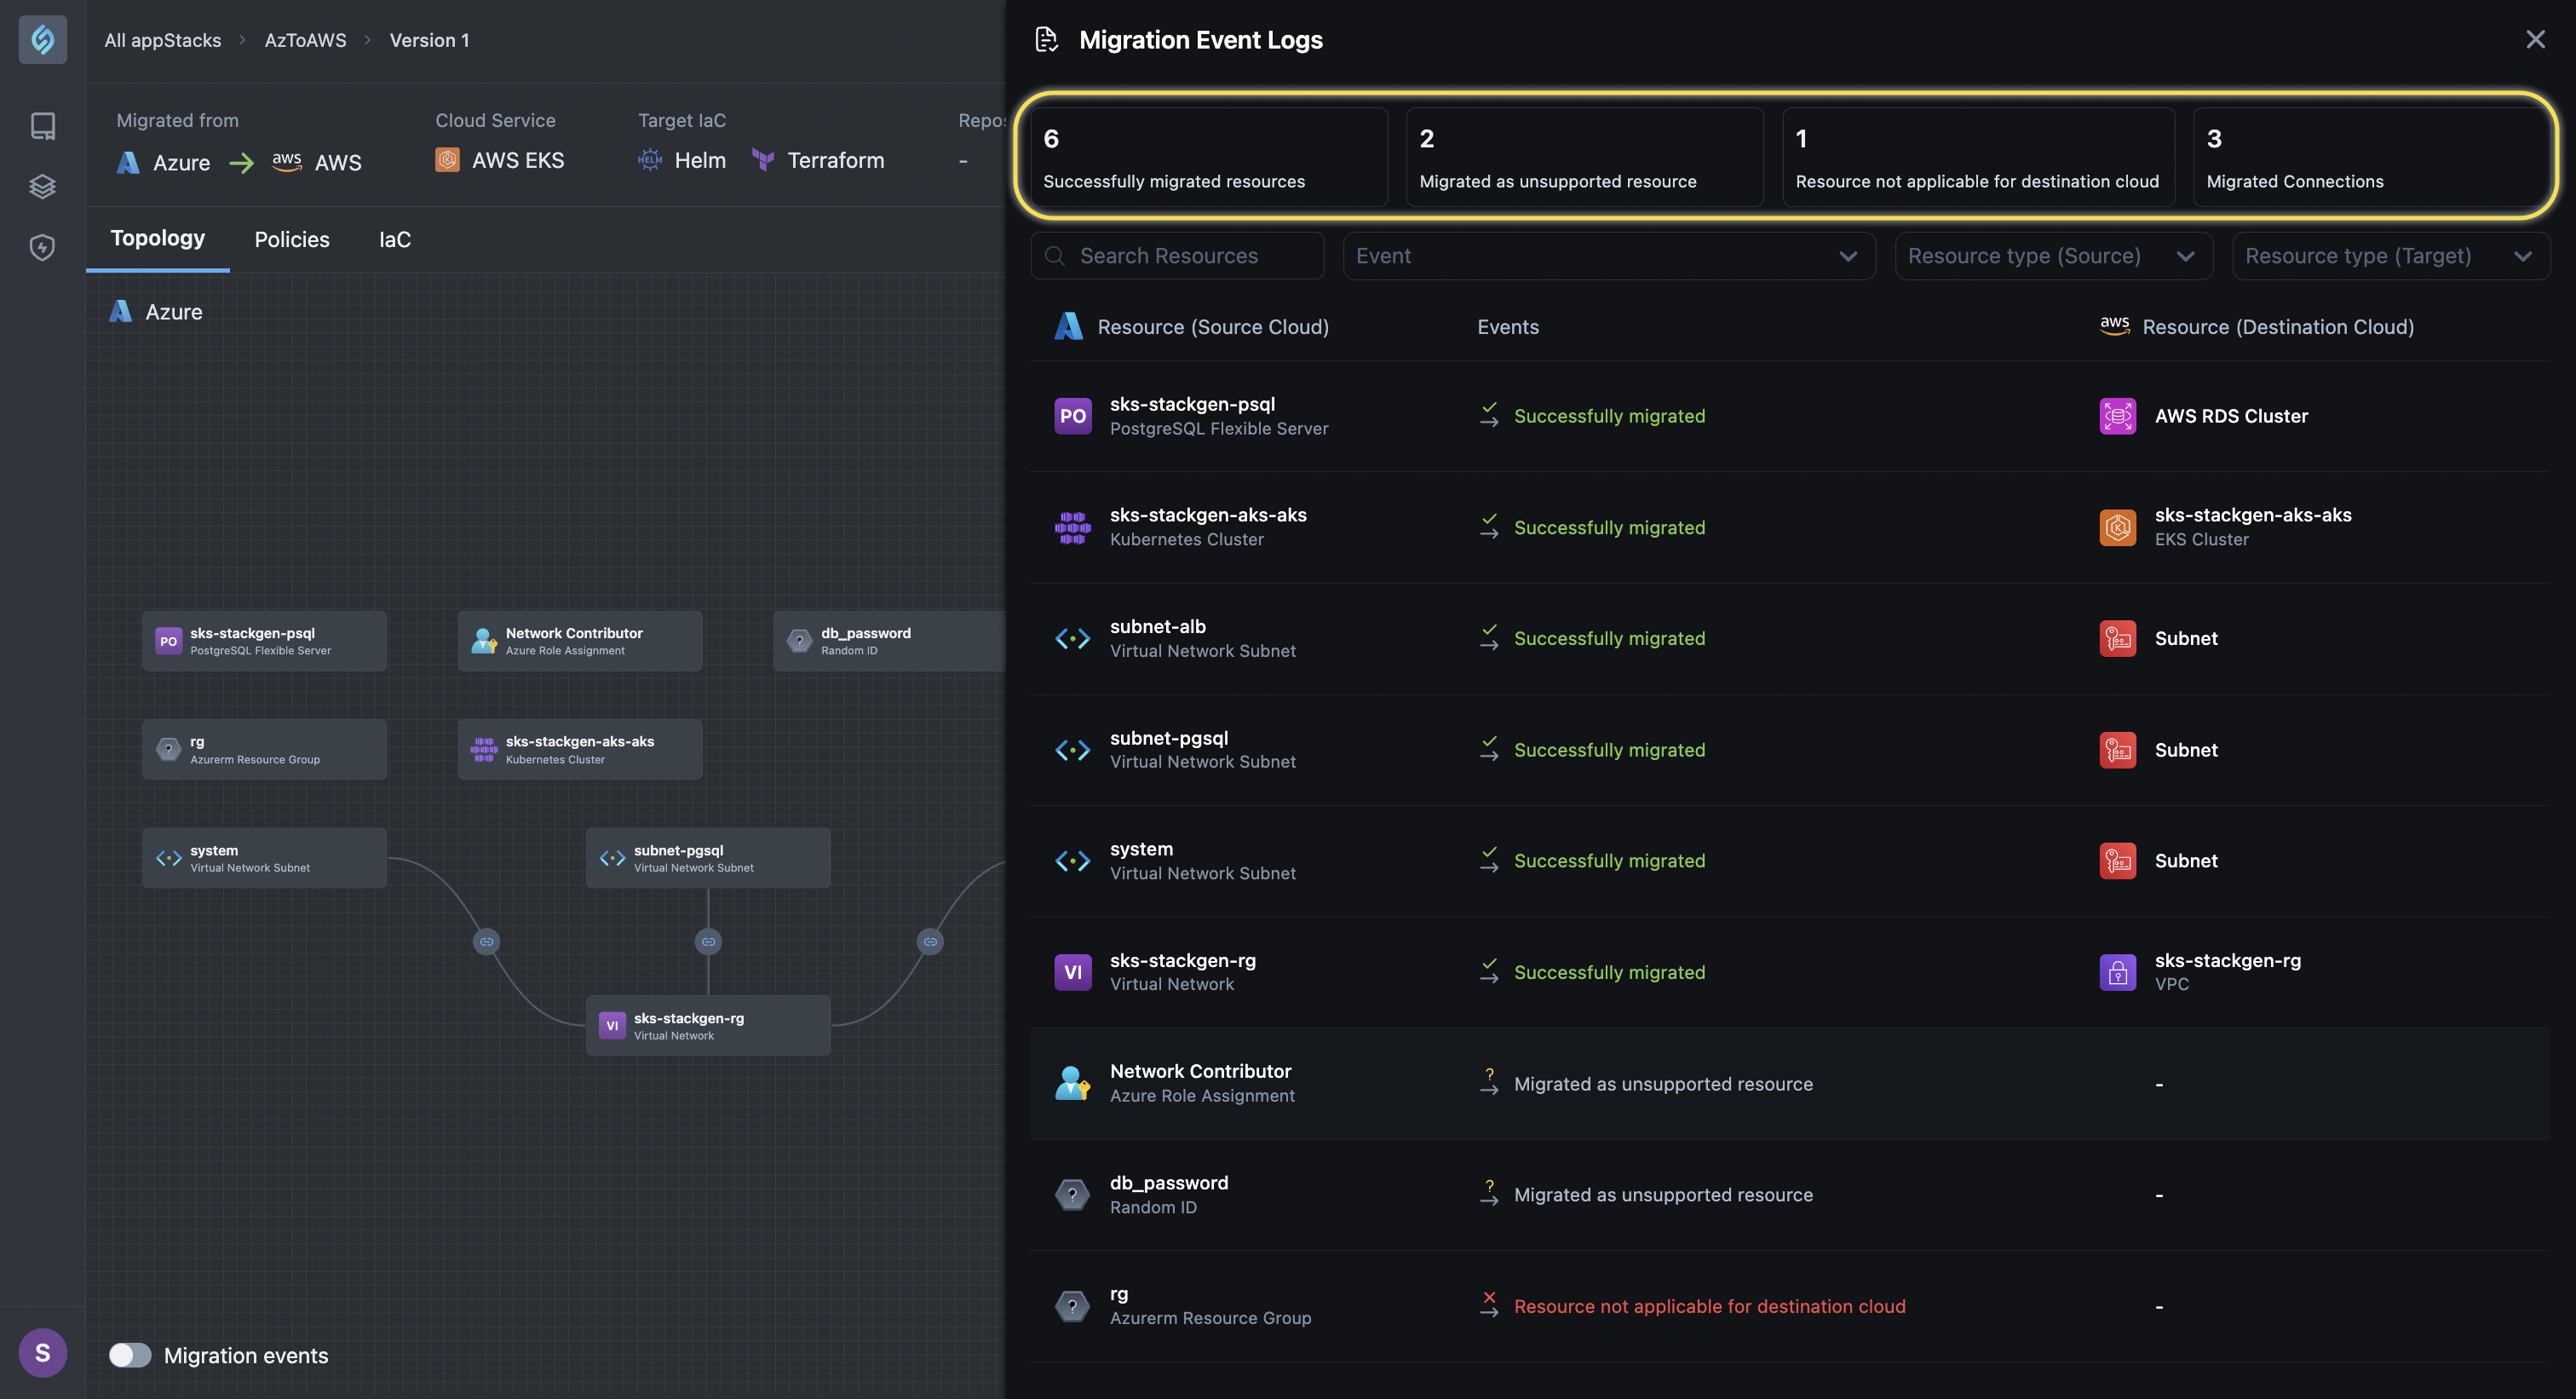Select the subnet-pgsql topology node
This screenshot has height=1399, width=2576.
pos(708,858)
